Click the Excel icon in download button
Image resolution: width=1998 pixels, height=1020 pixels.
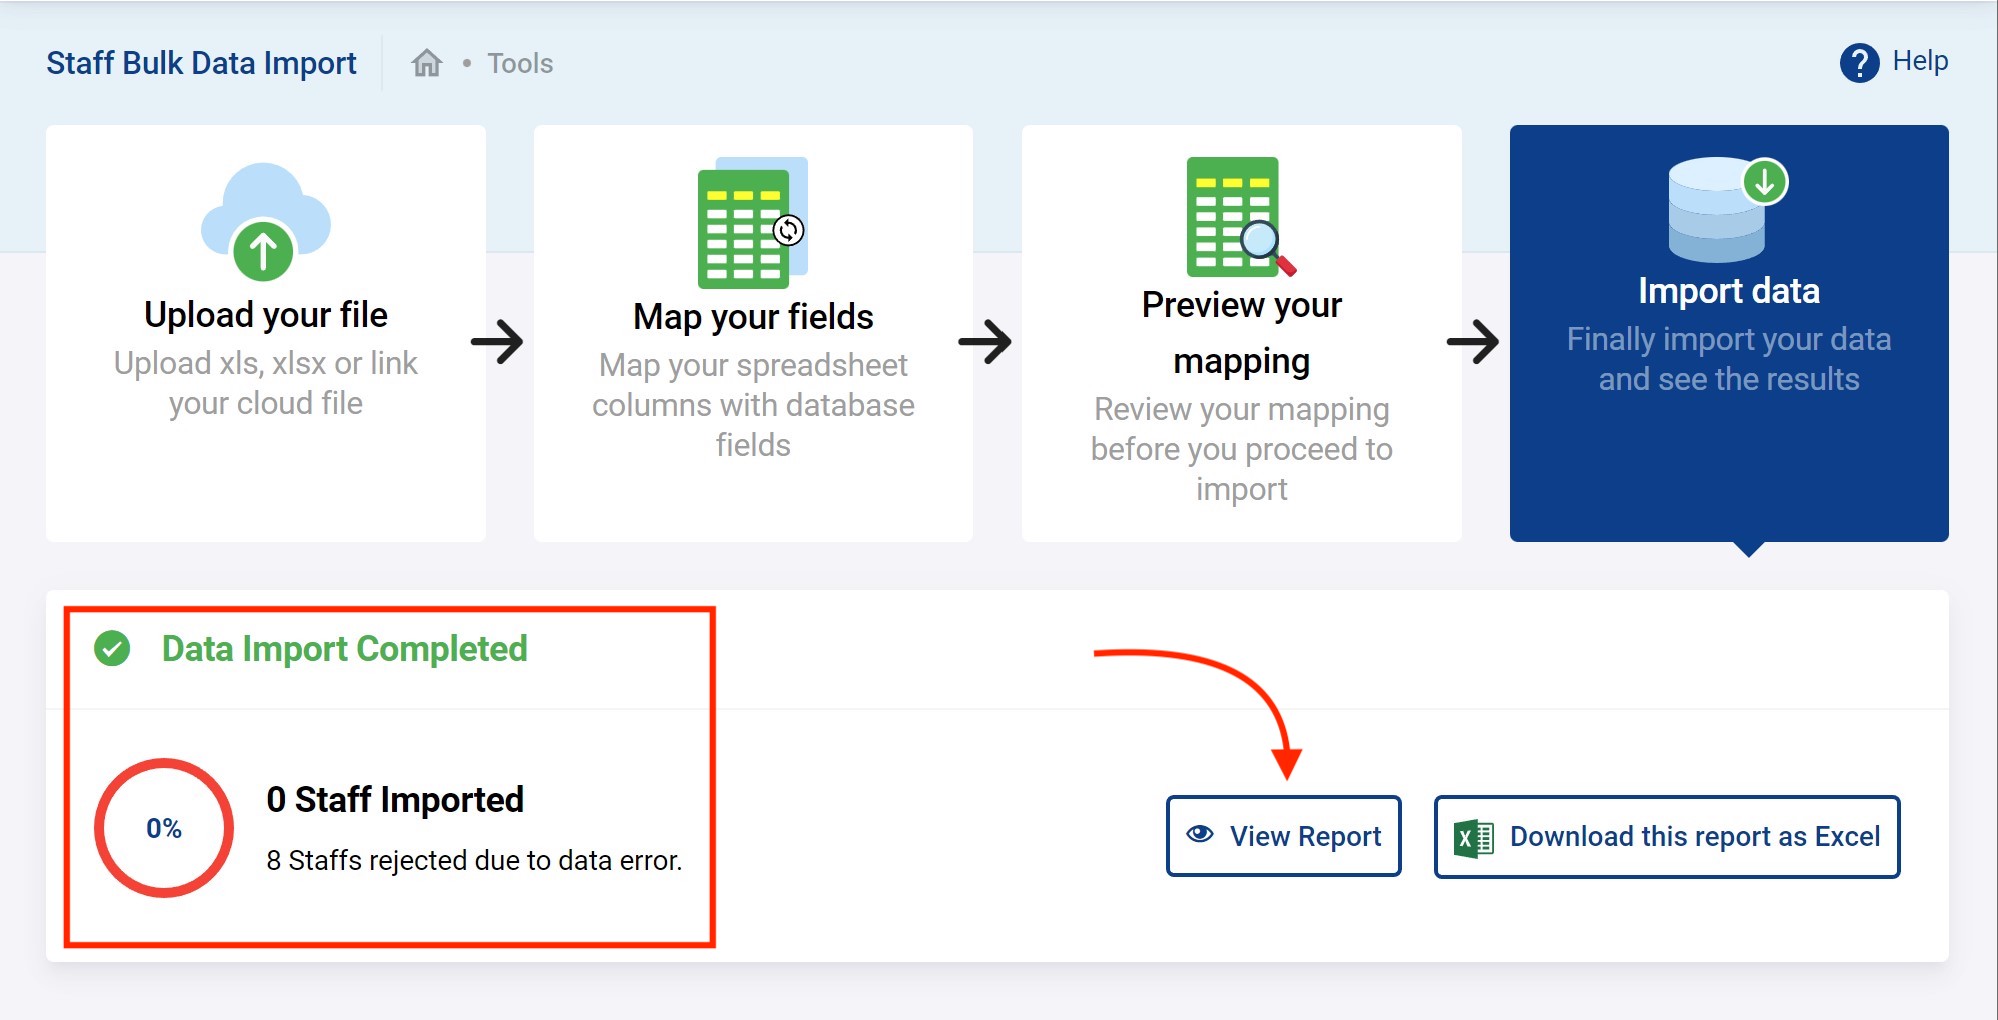click(1473, 837)
